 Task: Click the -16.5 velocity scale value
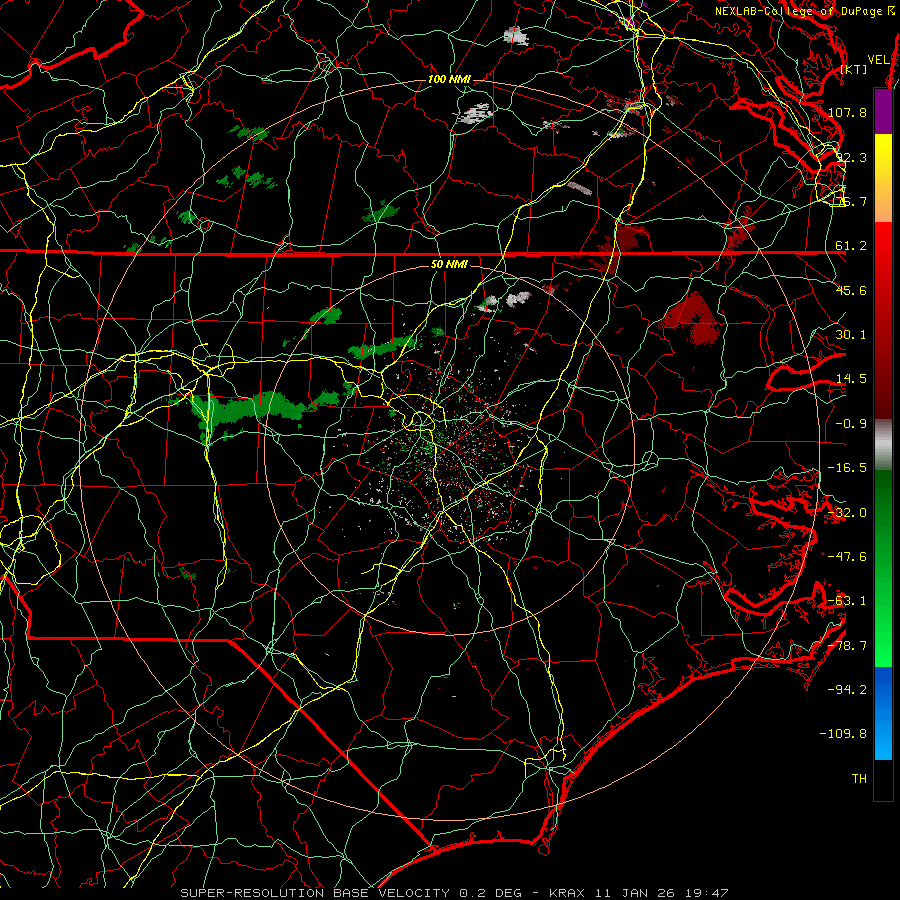pos(847,468)
